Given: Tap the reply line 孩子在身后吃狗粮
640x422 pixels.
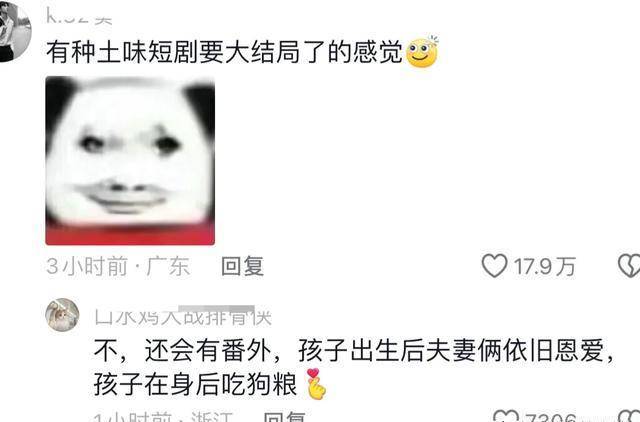Looking at the screenshot, I should tap(195, 384).
